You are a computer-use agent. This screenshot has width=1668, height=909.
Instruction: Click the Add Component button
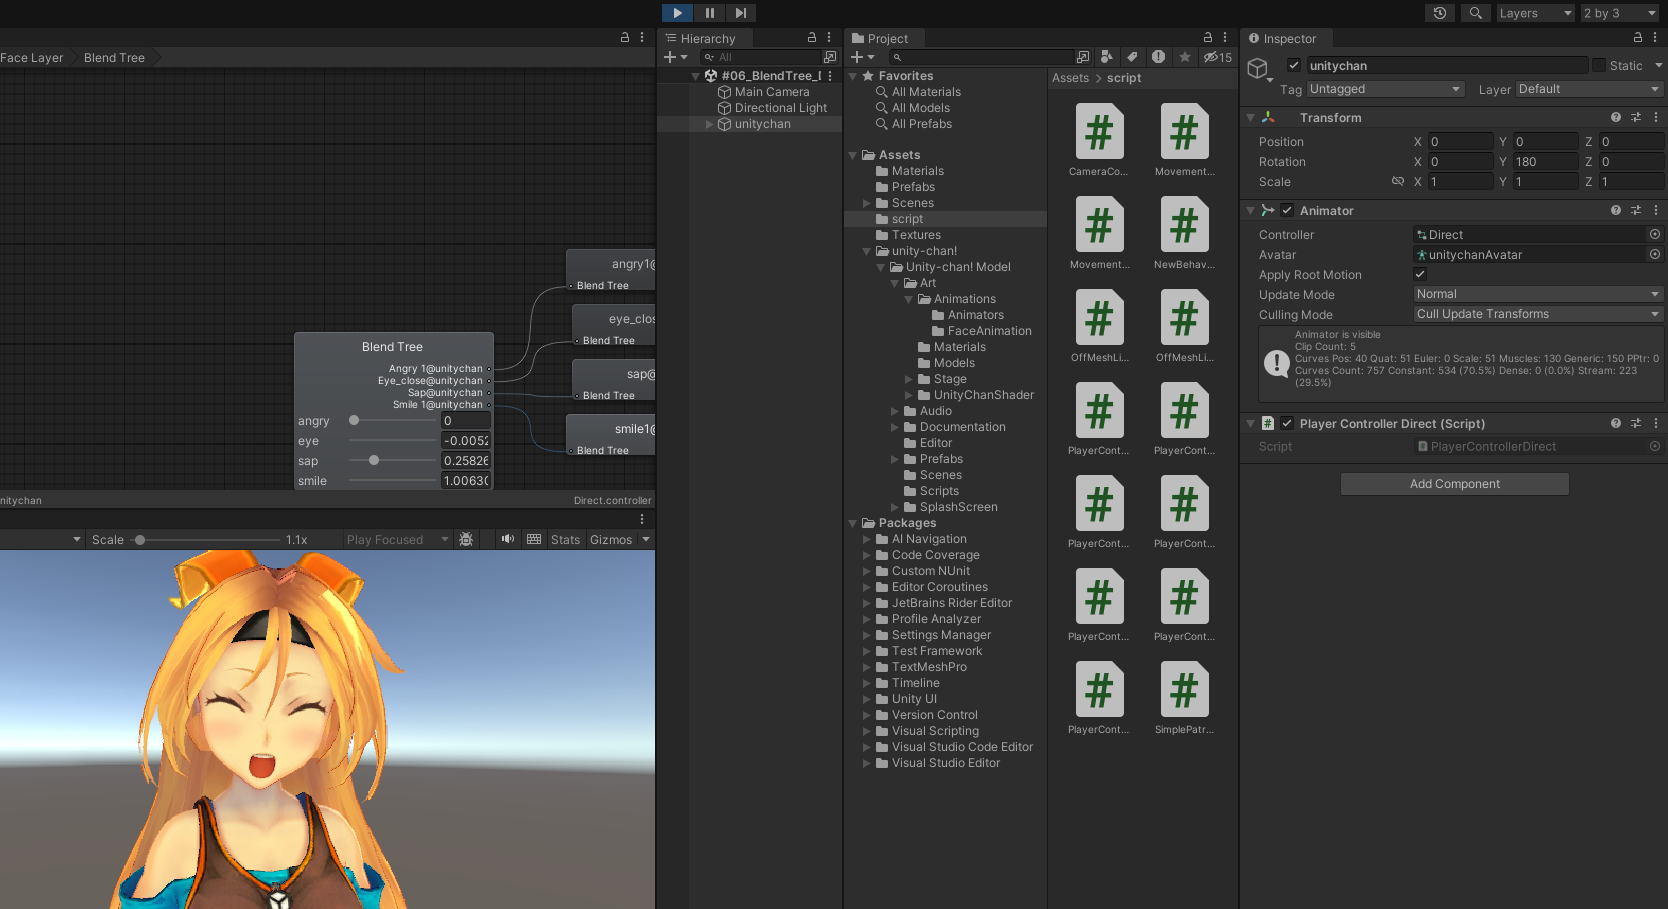pos(1455,484)
